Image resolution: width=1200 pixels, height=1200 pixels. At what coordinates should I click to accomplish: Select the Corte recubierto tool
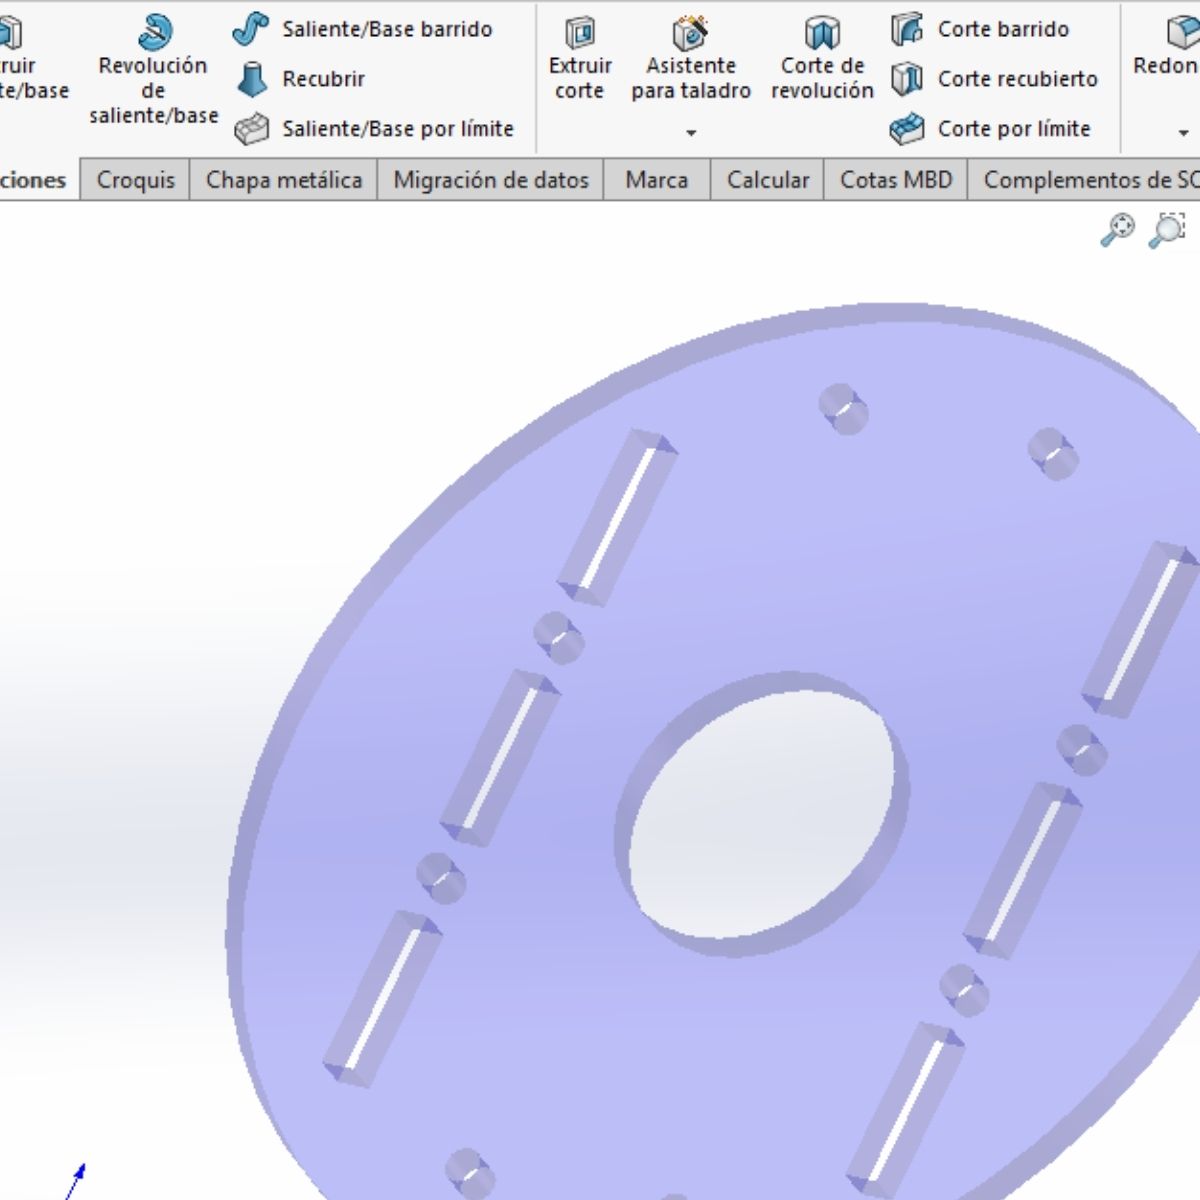point(906,79)
